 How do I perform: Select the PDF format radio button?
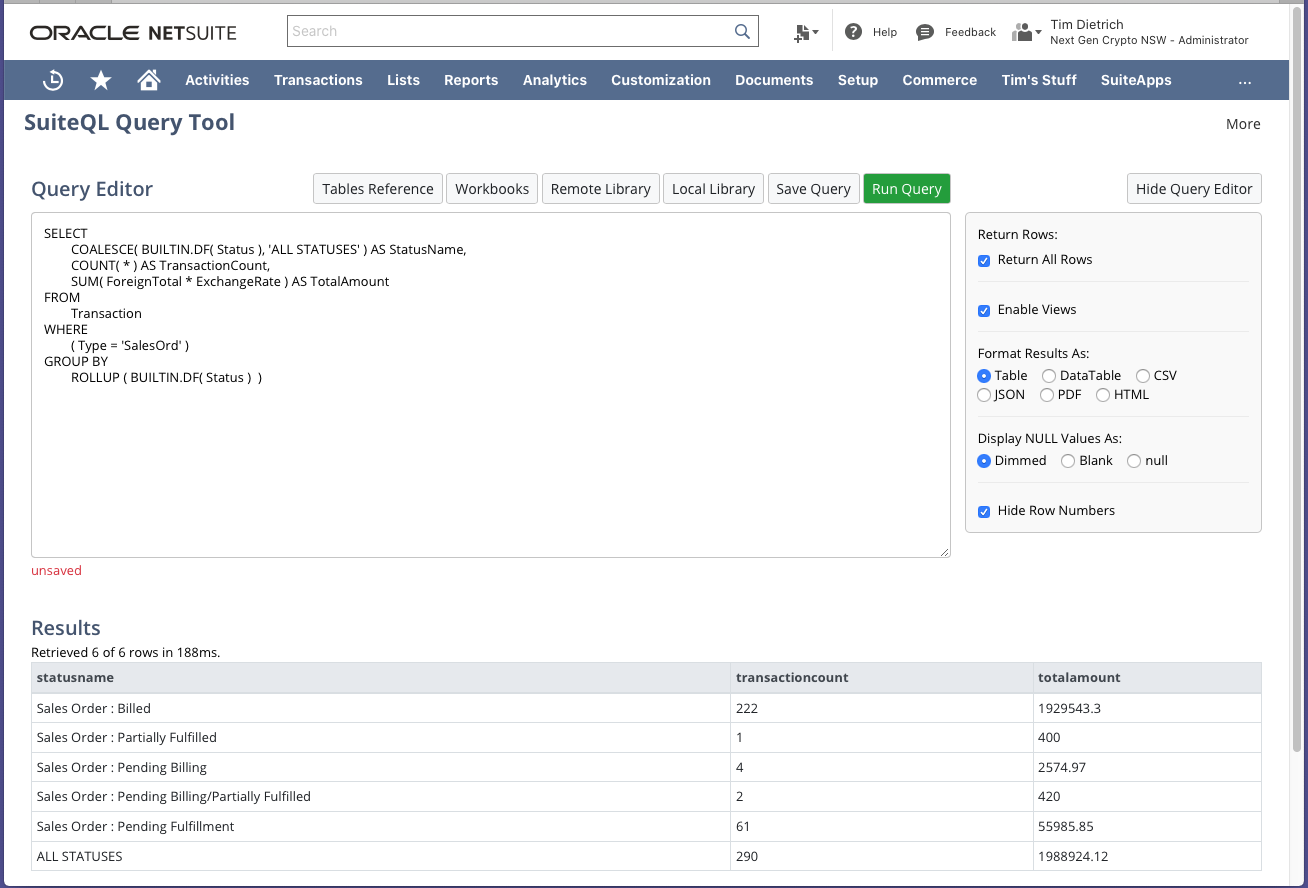[x=1047, y=395]
